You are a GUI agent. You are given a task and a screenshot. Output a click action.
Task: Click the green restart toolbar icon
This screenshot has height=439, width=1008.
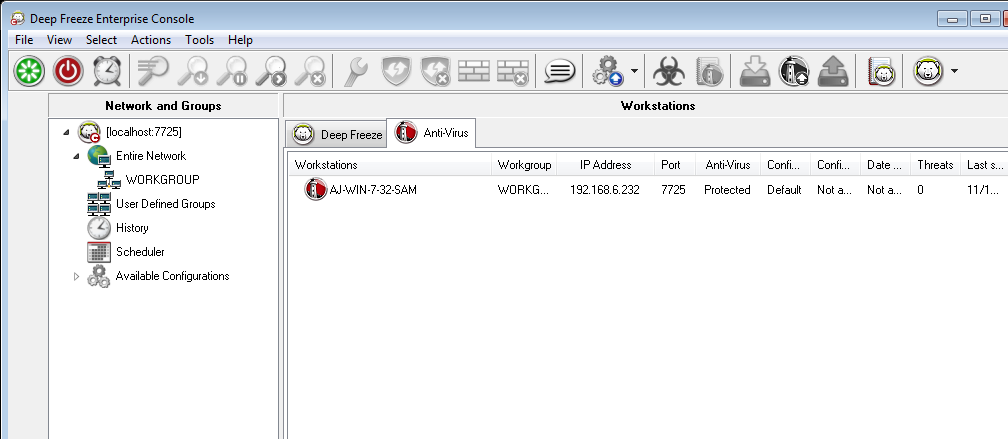tap(29, 71)
